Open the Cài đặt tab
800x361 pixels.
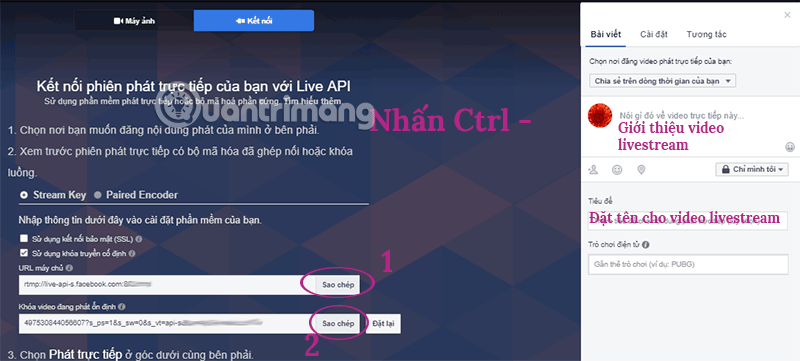(x=654, y=35)
